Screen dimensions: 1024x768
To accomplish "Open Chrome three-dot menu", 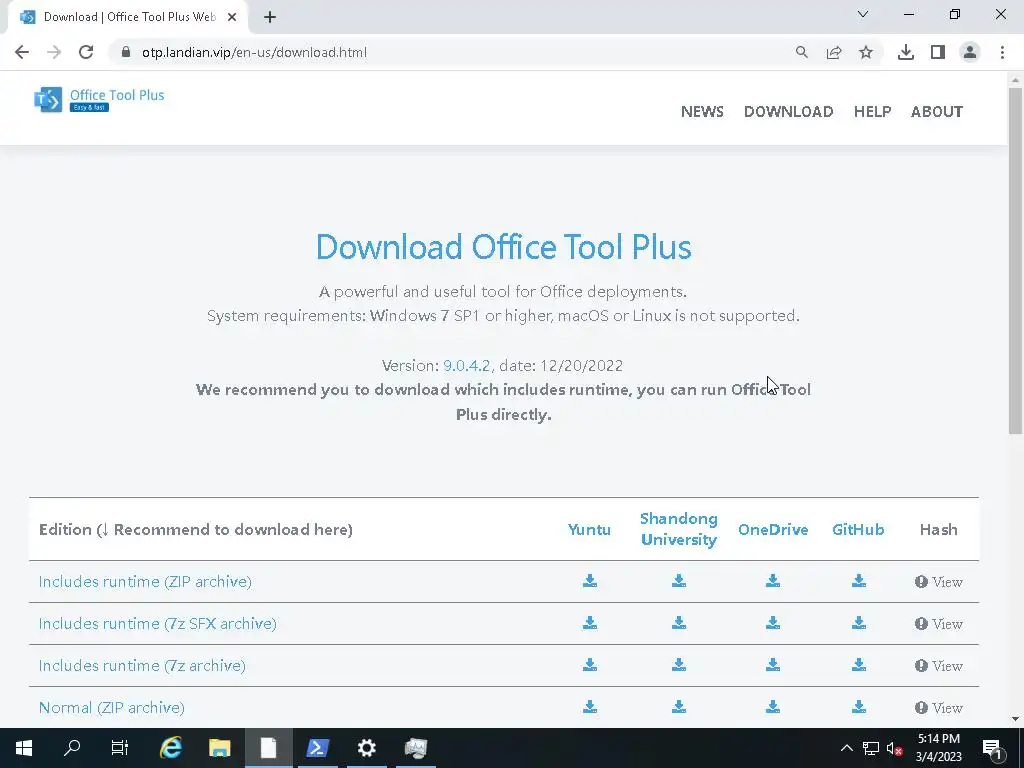I will (x=1002, y=52).
